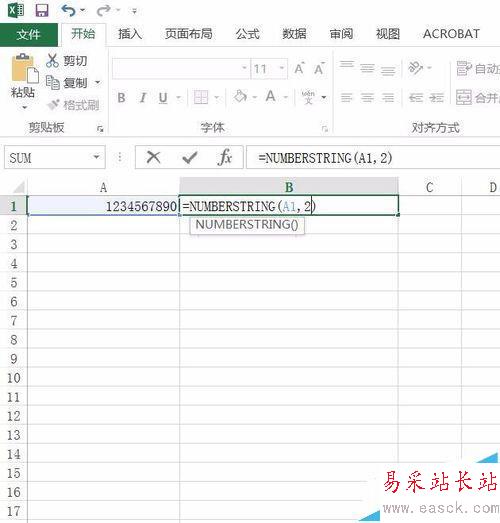Click the phonetic guide (wén) icon
This screenshot has height=523, width=500.
pyautogui.click(x=308, y=97)
